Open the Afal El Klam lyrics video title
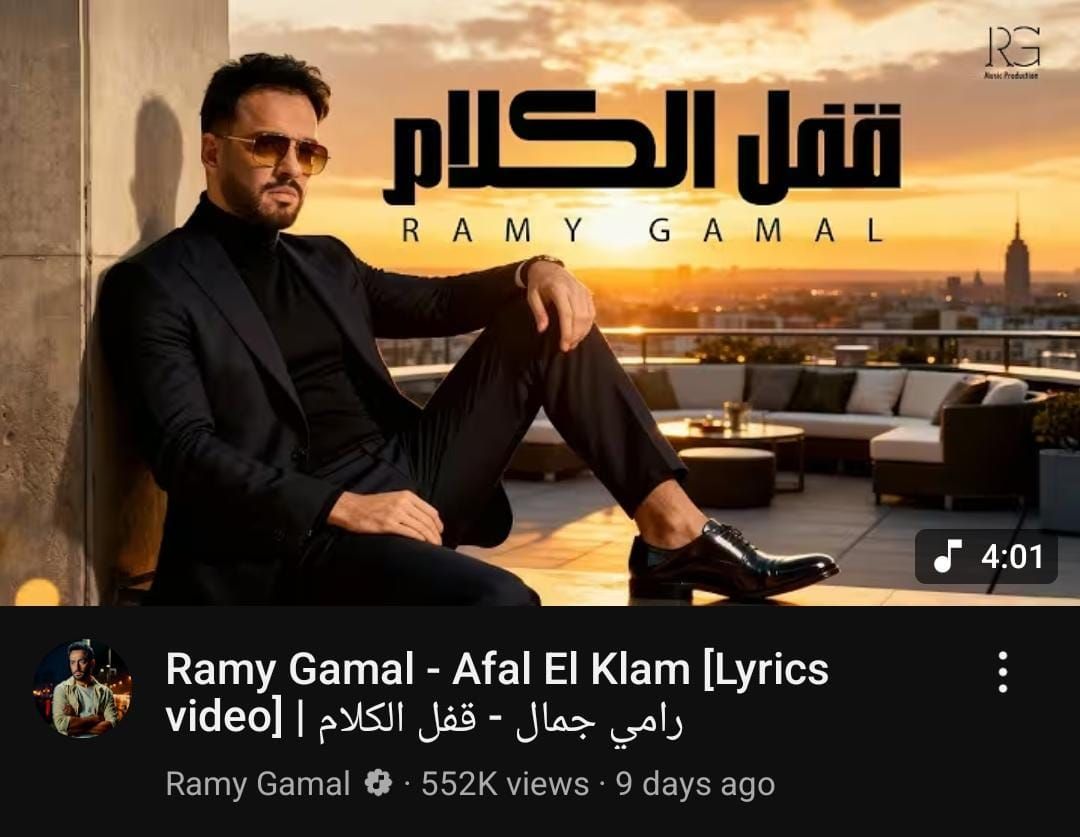The image size is (1080, 837). tap(497, 693)
